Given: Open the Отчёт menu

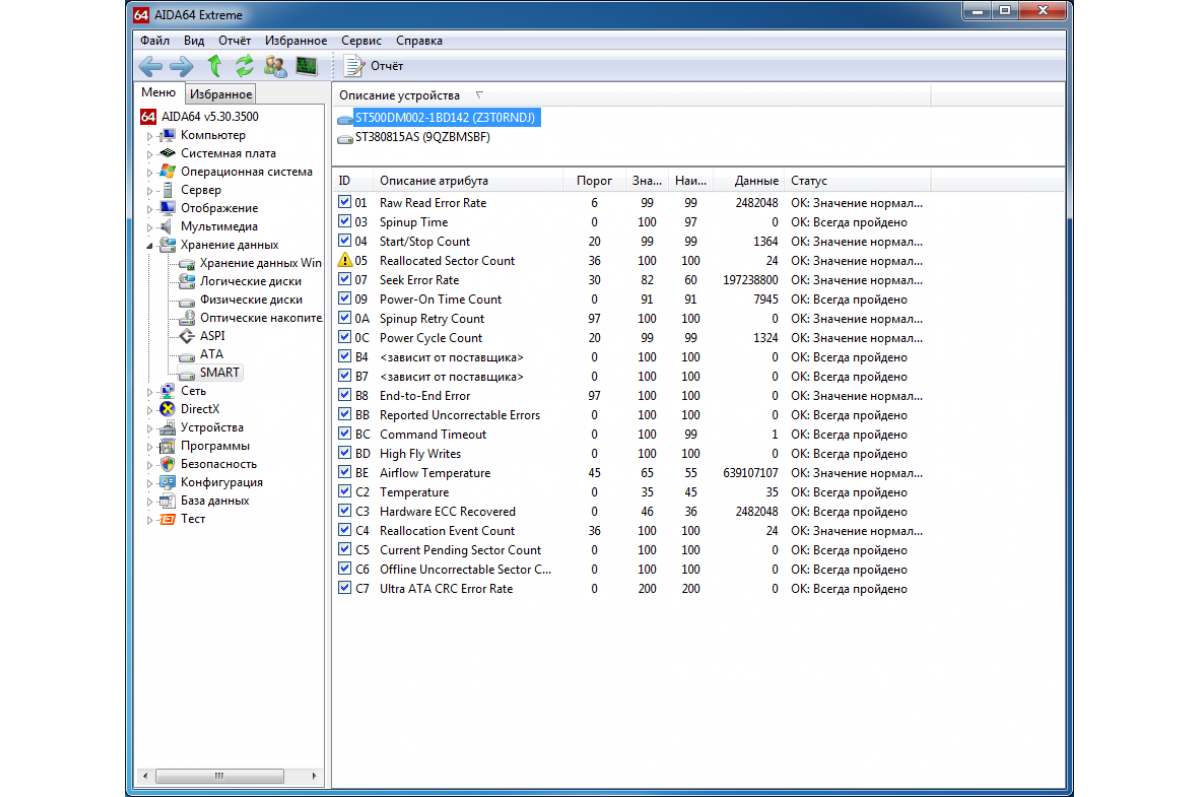Looking at the screenshot, I should [x=235, y=41].
